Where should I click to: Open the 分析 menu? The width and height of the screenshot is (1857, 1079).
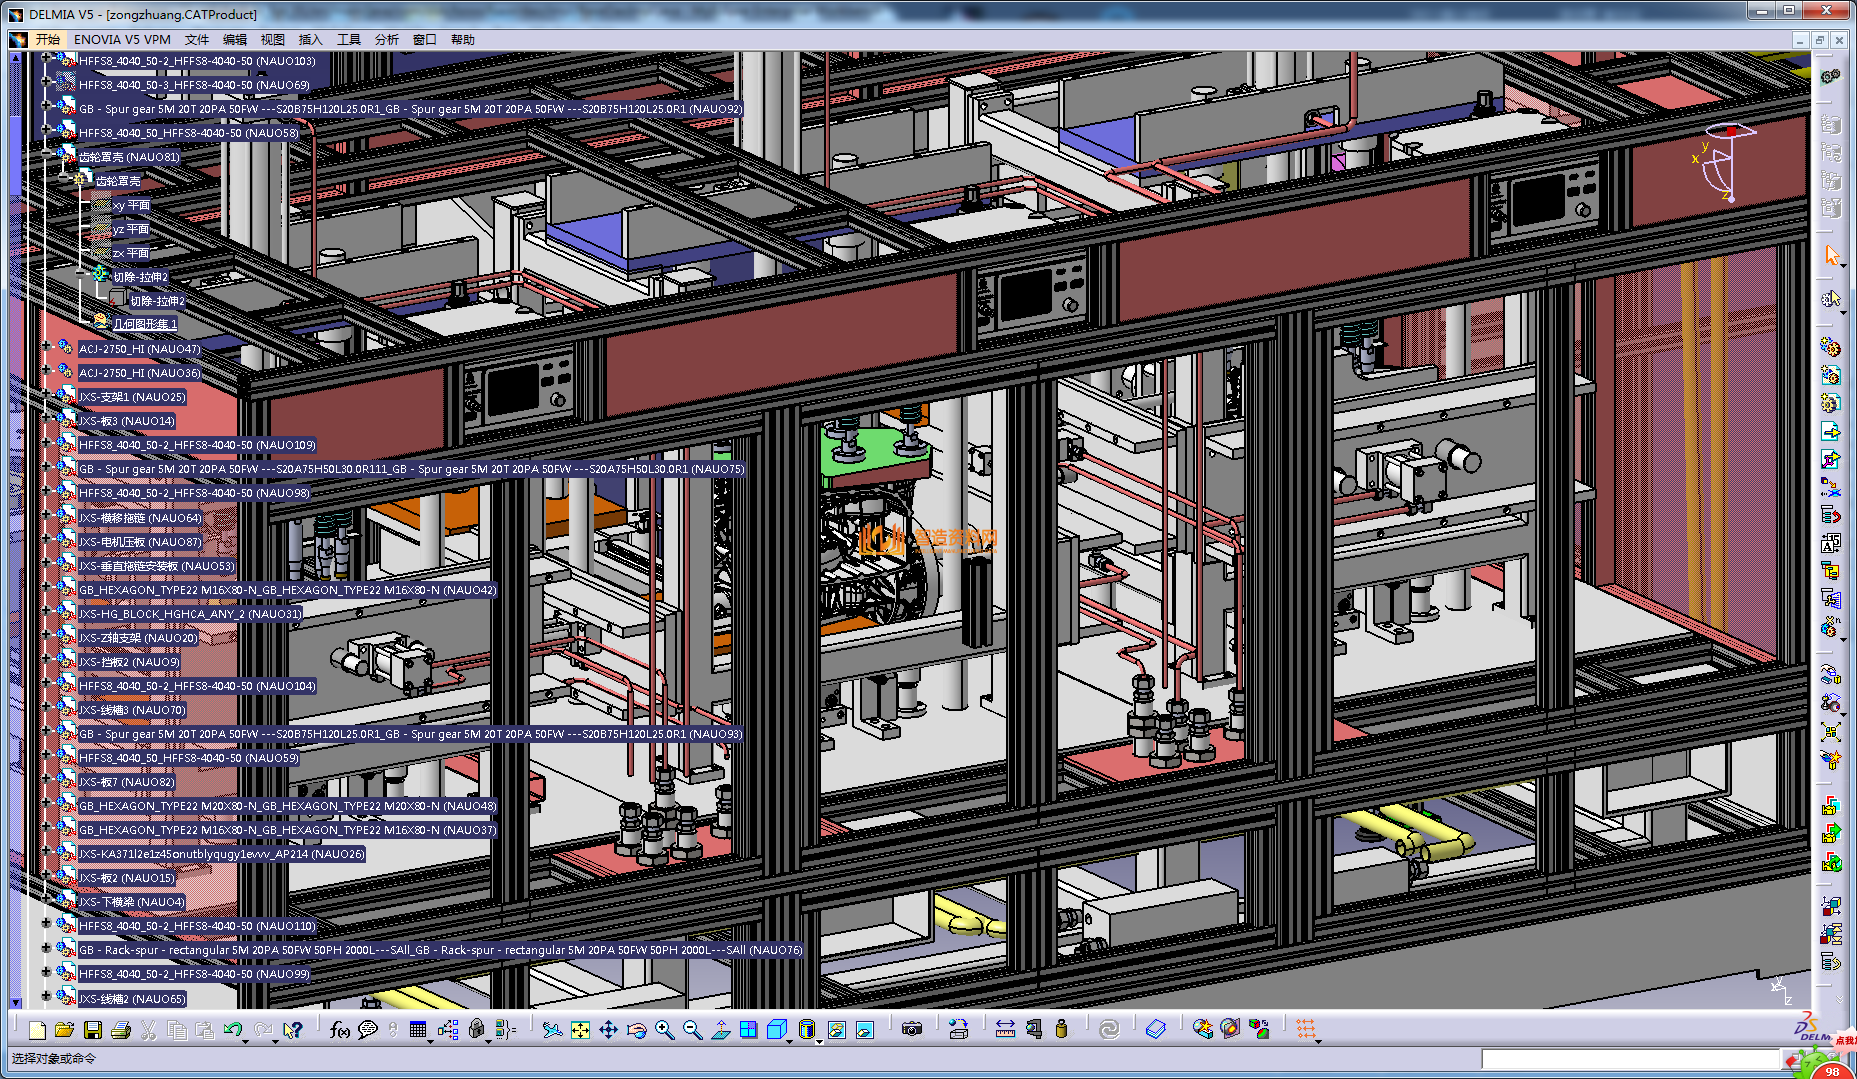[386, 40]
